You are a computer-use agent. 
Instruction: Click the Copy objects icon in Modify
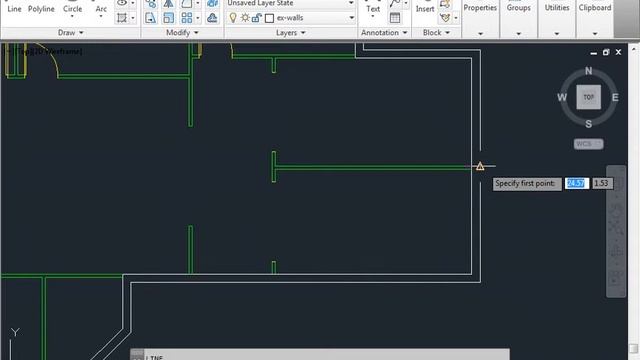[x=151, y=4]
